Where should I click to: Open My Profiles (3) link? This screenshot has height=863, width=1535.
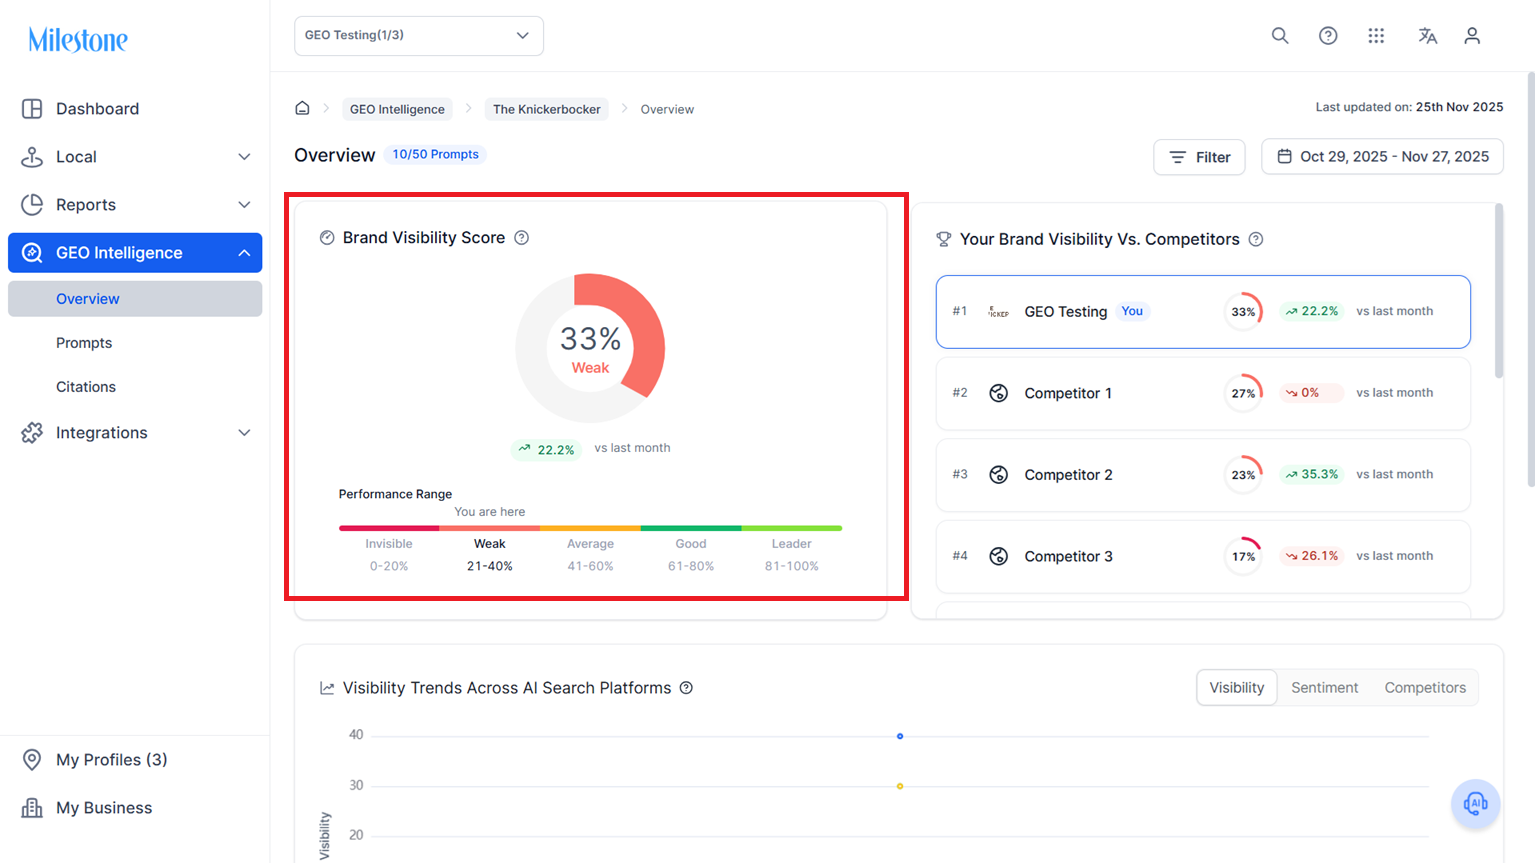pos(112,760)
